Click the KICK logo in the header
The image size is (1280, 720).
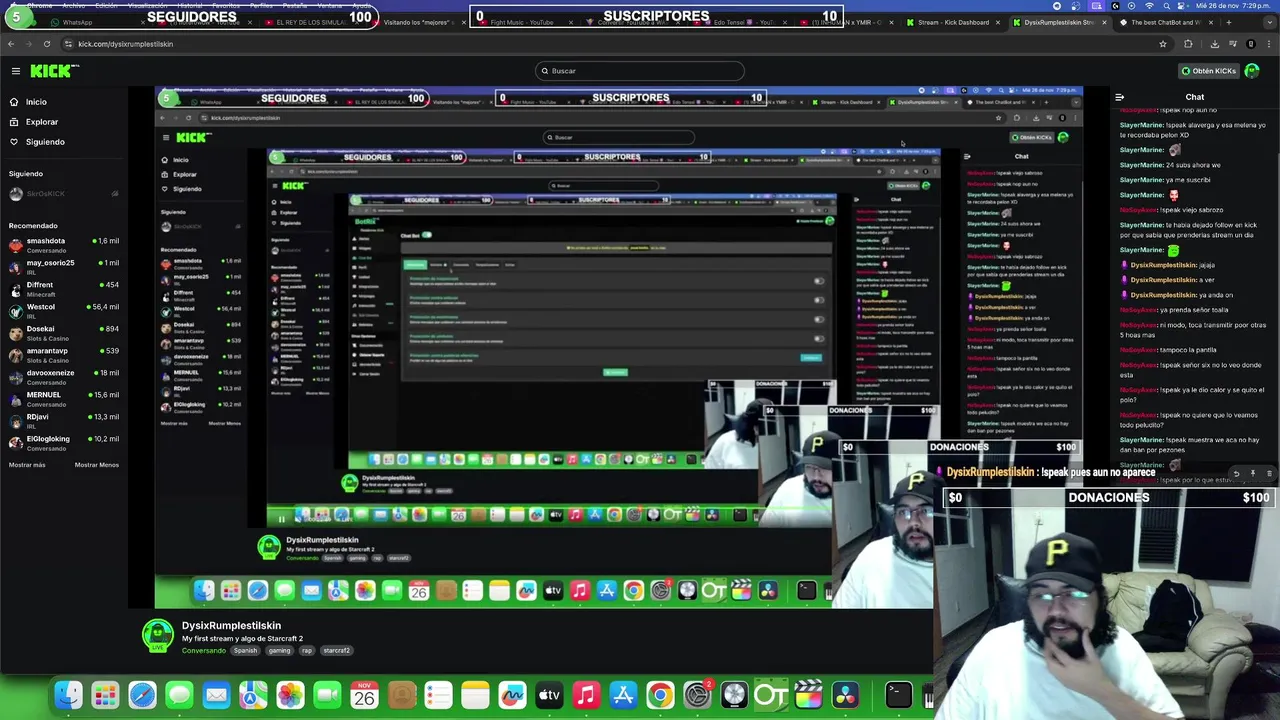(x=52, y=71)
